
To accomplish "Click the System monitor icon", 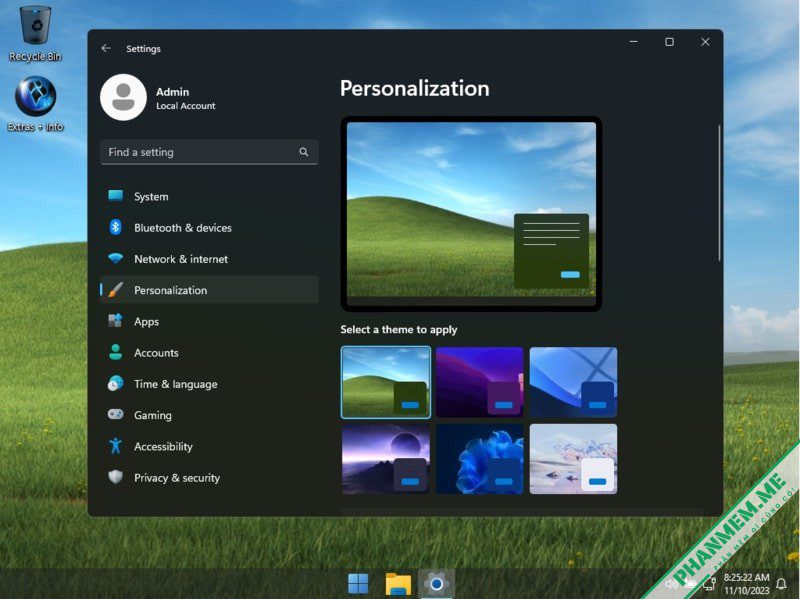I will (x=116, y=196).
